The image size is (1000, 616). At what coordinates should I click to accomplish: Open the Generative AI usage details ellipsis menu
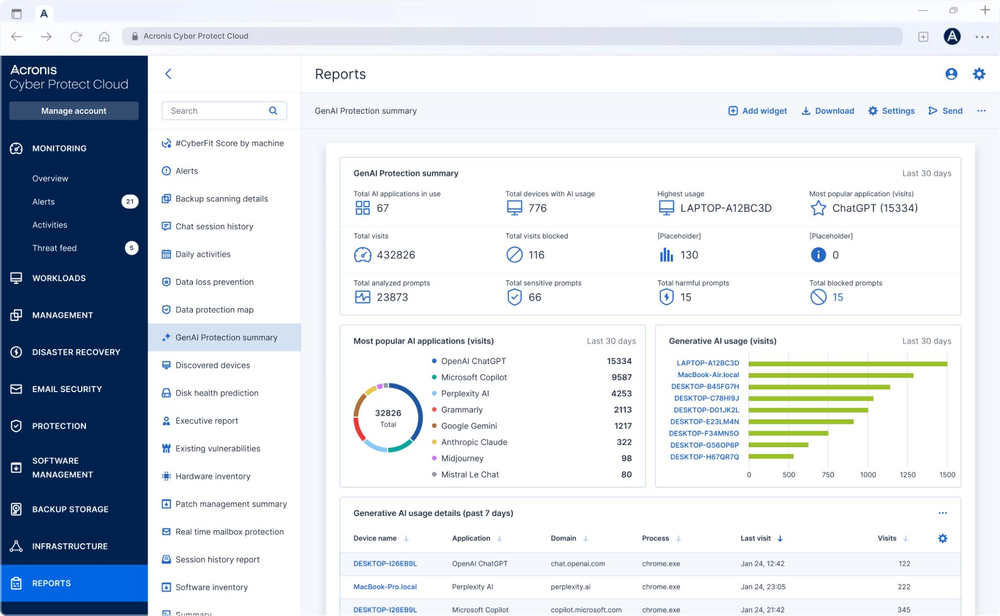point(942,513)
